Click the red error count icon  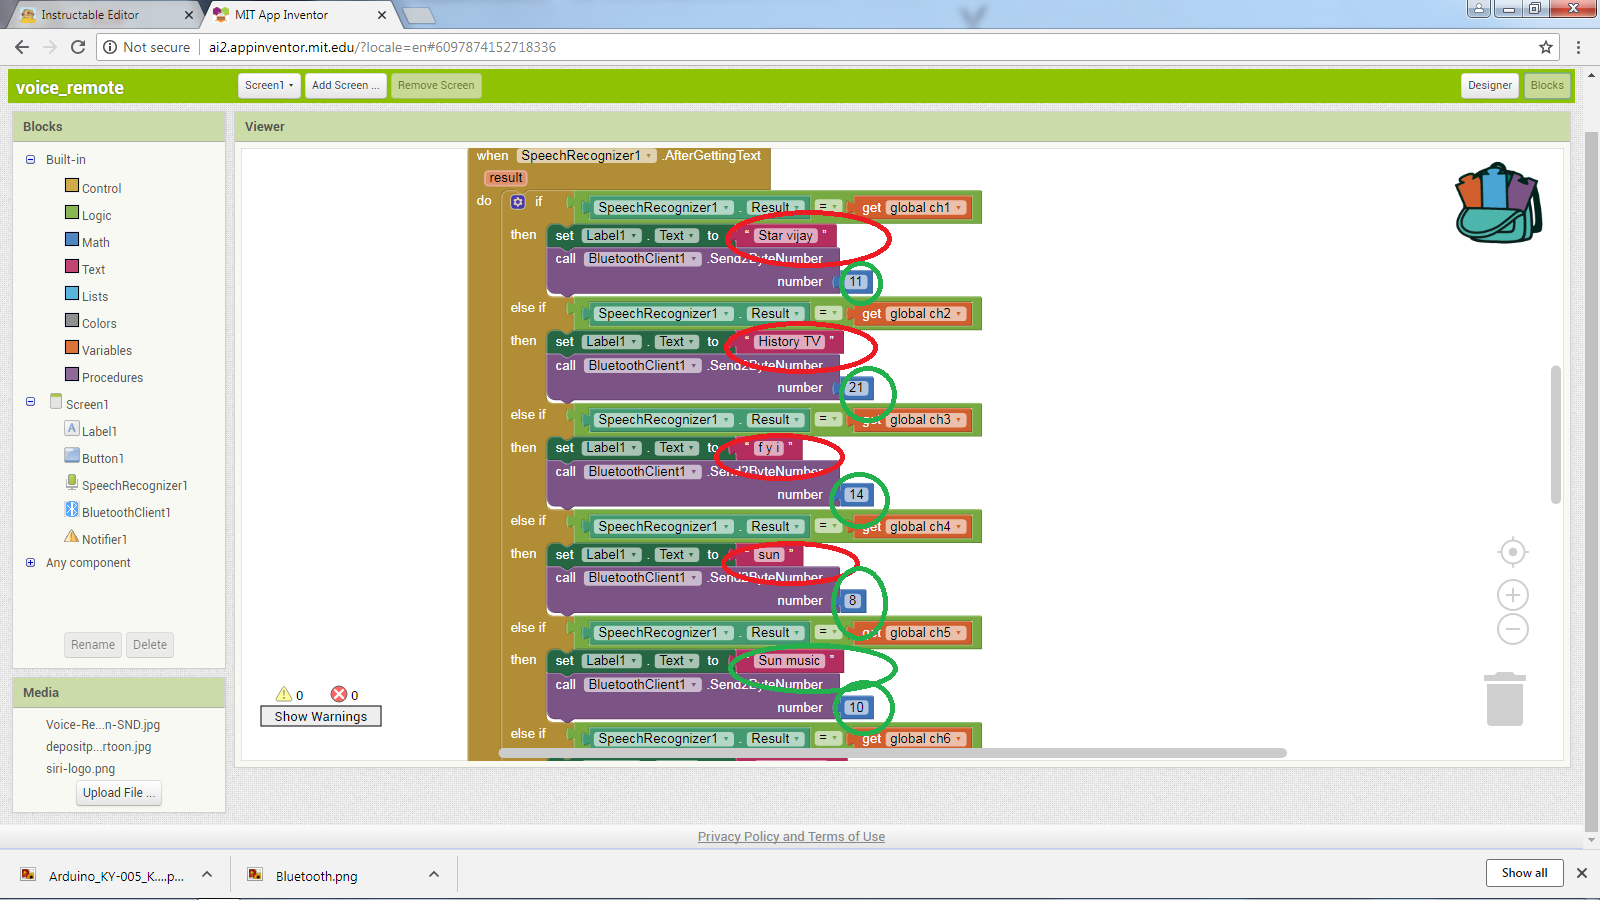pos(339,694)
